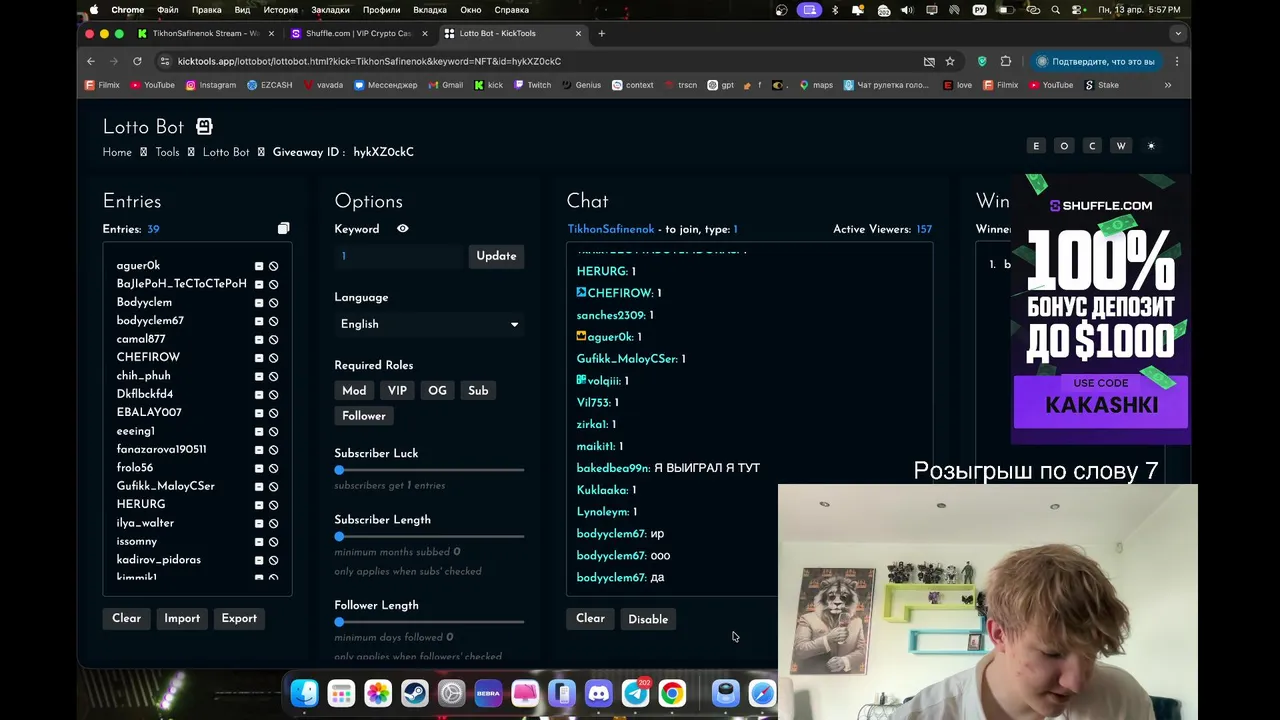
Task: Ban aguer0k using the block icon
Action: (273, 266)
